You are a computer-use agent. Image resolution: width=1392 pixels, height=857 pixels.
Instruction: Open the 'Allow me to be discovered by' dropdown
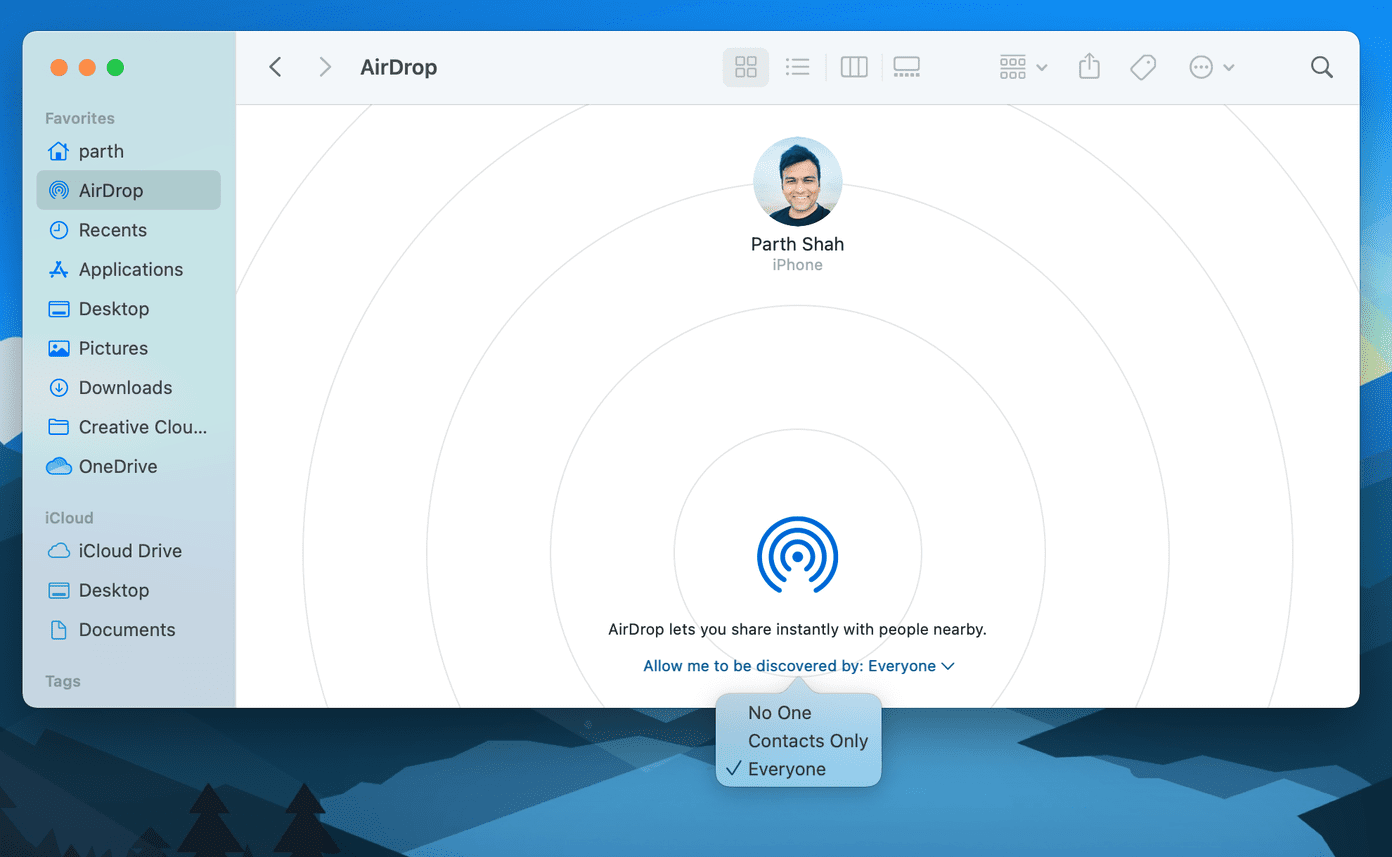click(x=798, y=666)
